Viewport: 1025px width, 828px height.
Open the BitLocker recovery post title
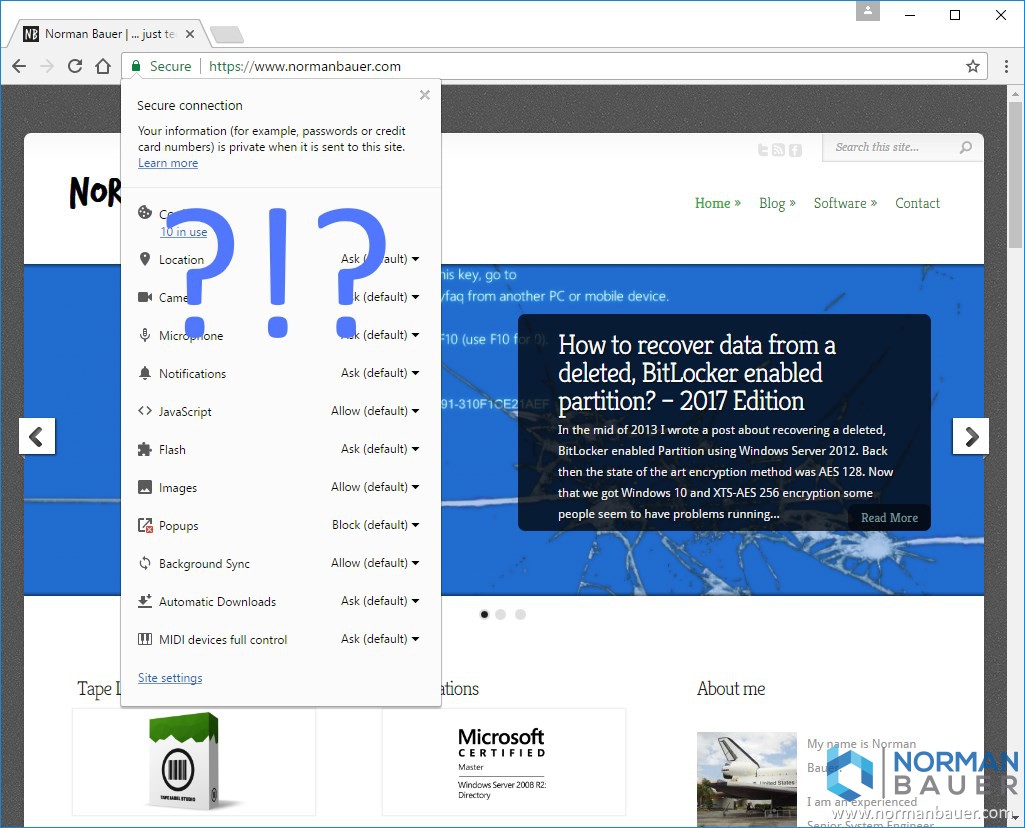(x=697, y=373)
